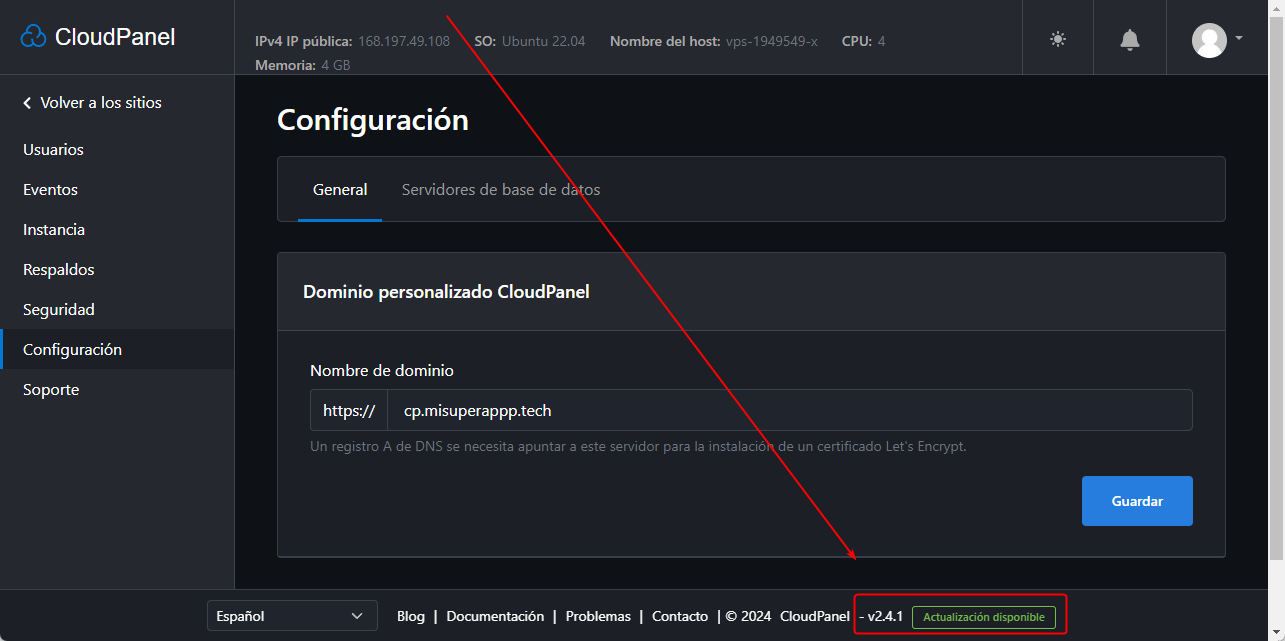Viewport: 1285px width, 641px height.
Task: Click the hostname value vps-1949549-x
Action: [x=772, y=42]
